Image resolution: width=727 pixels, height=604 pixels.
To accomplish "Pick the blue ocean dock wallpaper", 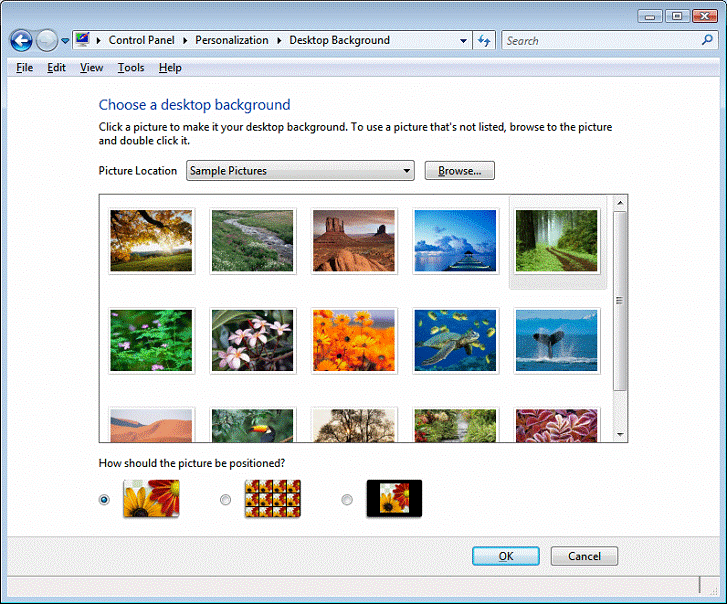I will [x=455, y=241].
